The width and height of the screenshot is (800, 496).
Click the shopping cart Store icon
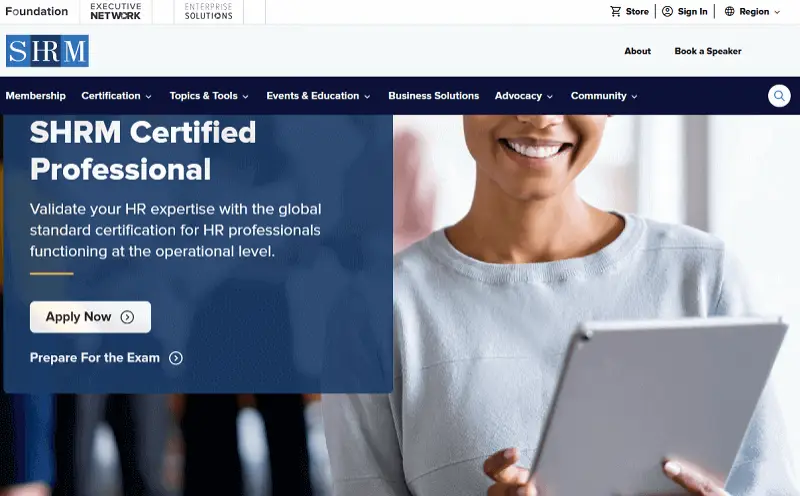point(616,12)
